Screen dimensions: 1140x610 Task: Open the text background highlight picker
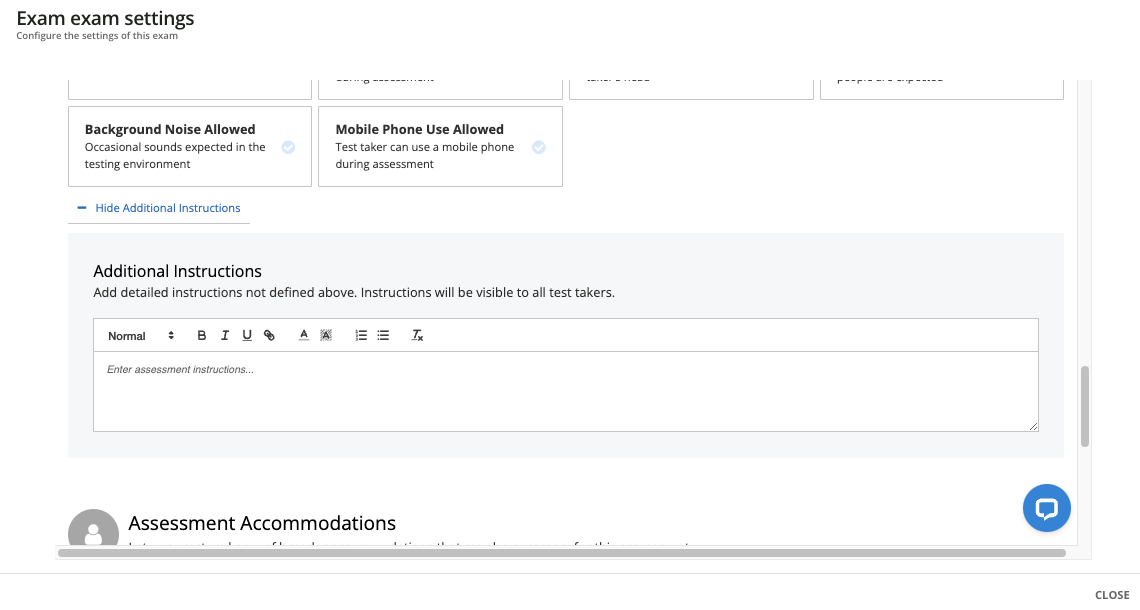pos(326,336)
